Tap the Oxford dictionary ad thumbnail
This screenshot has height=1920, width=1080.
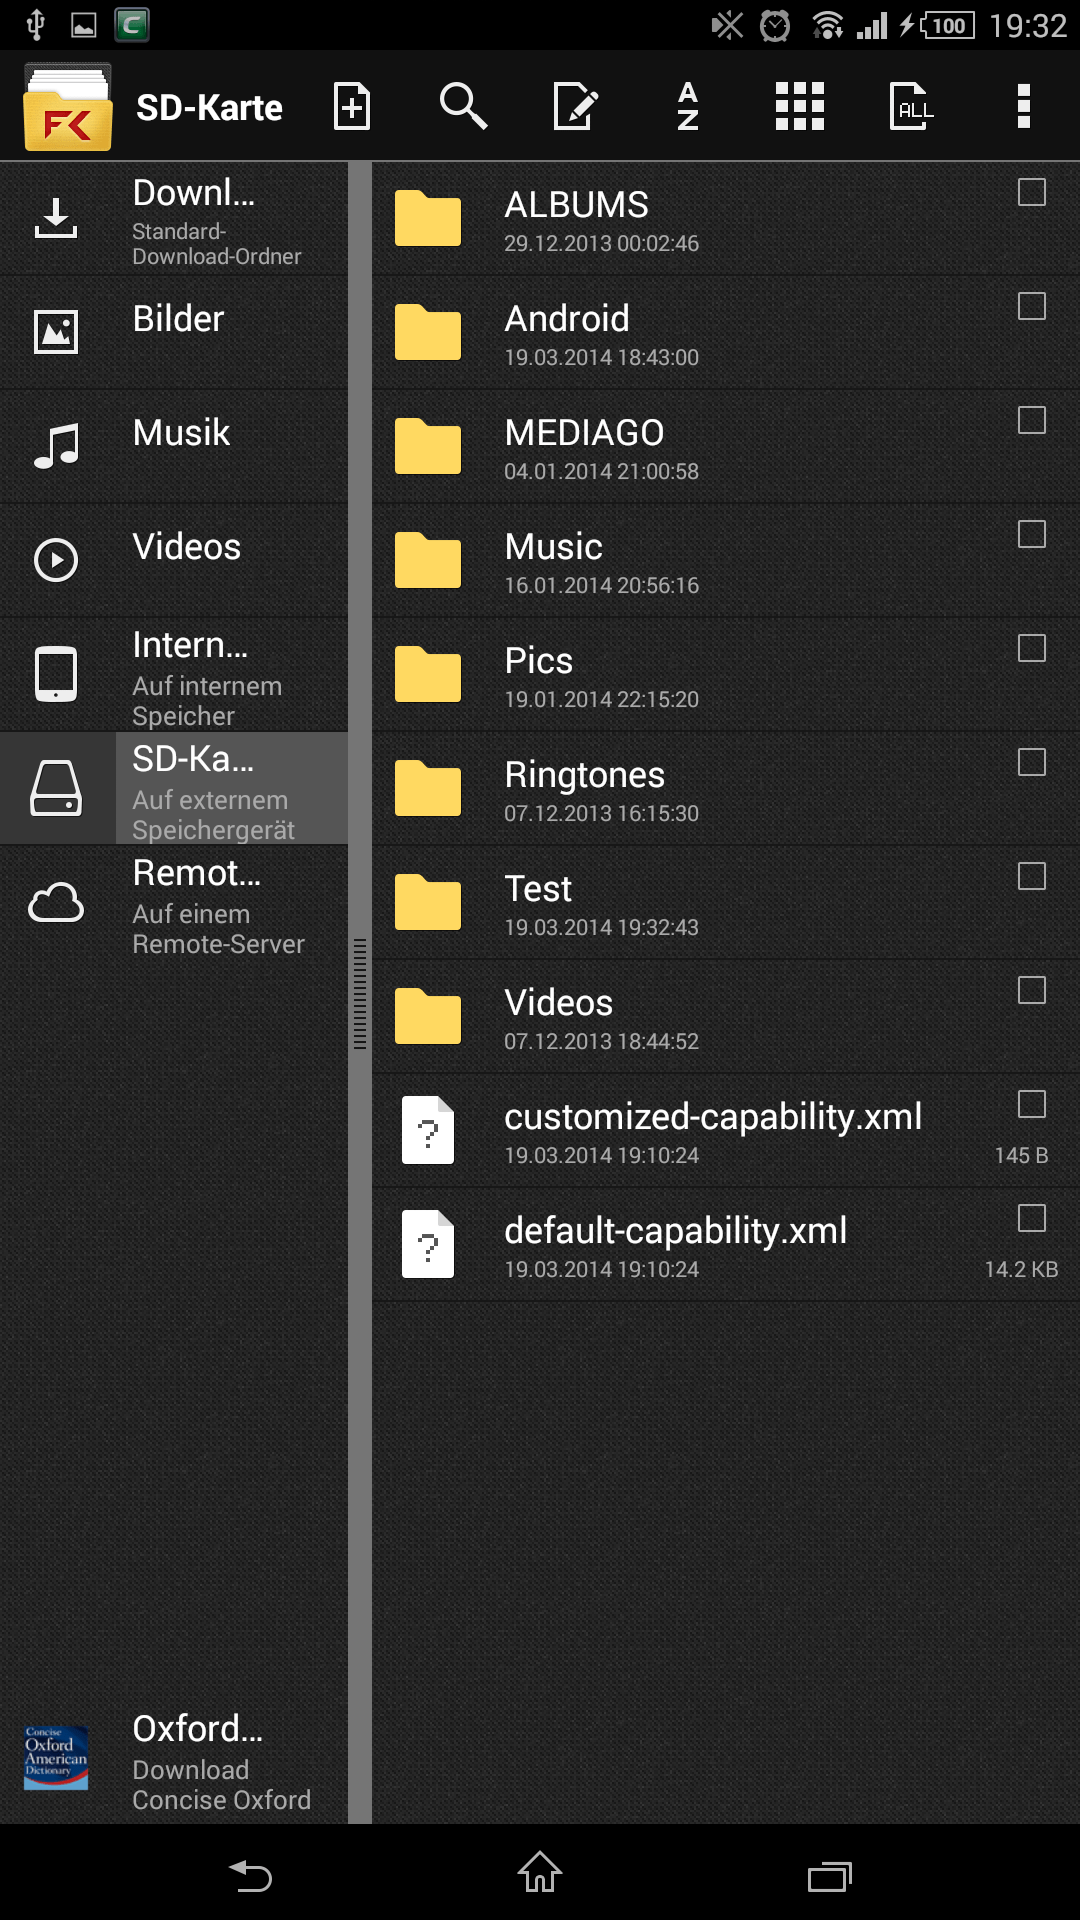(56, 1758)
